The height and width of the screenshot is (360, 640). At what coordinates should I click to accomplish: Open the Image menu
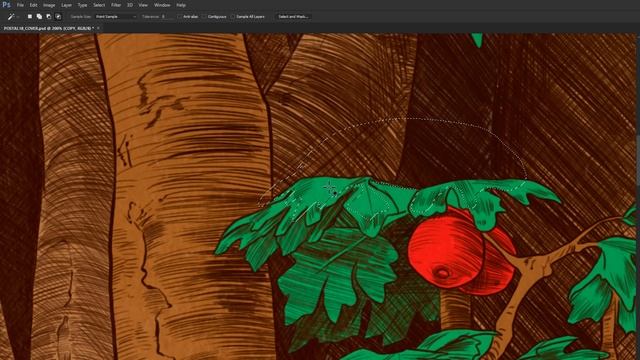coord(49,5)
